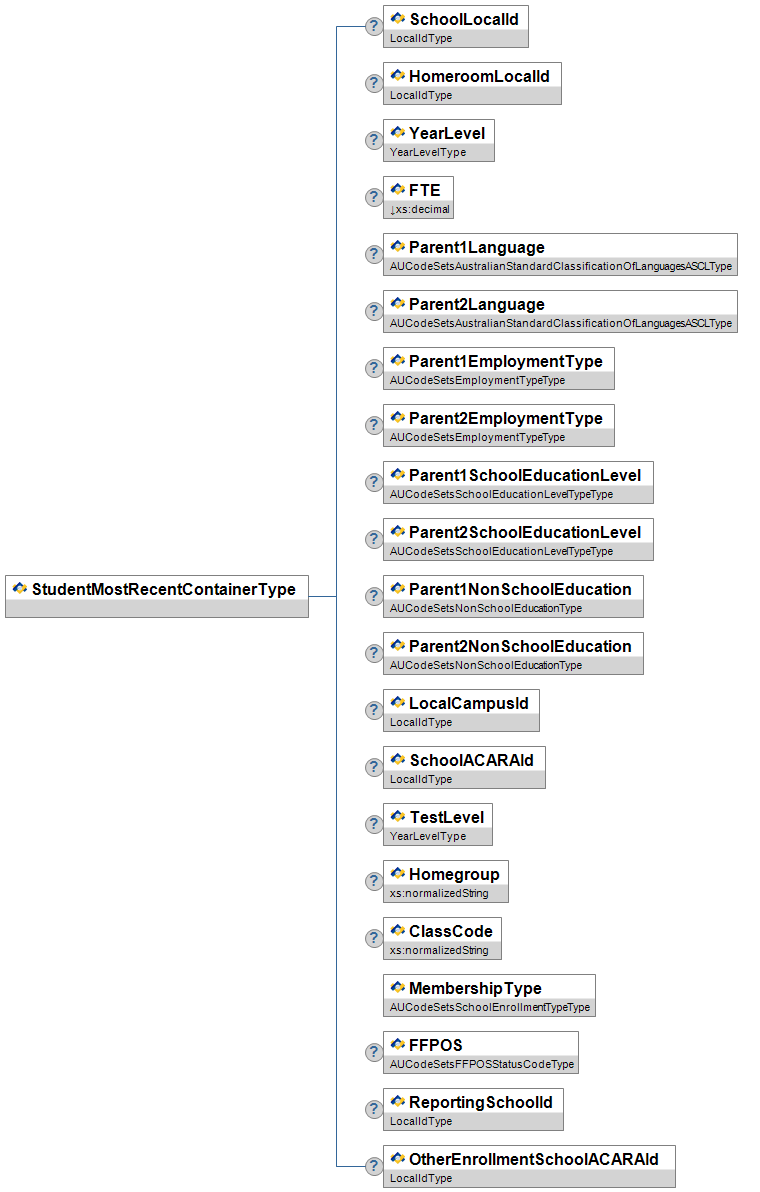Click the help icon beside Parent1Language

pyautogui.click(x=373, y=255)
